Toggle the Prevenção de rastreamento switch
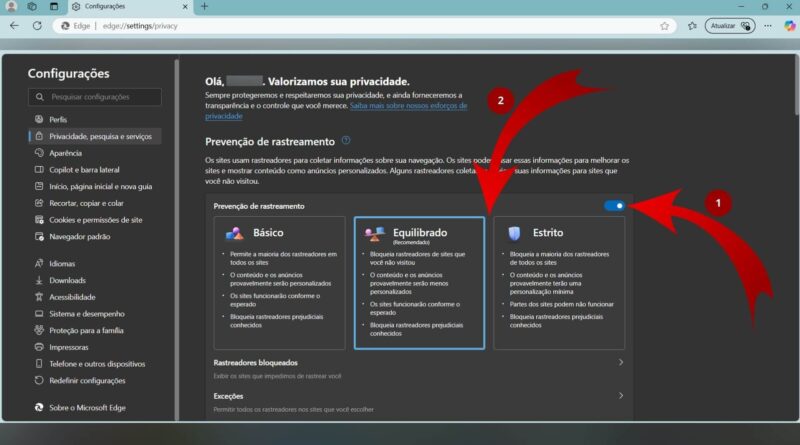The height and width of the screenshot is (445, 800). (614, 206)
